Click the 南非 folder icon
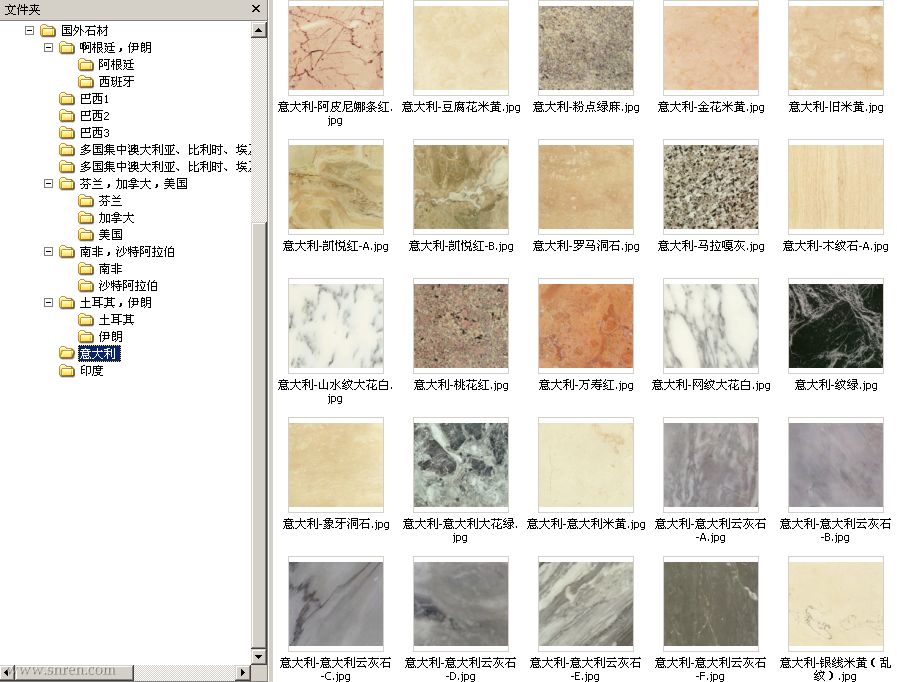 [x=86, y=269]
